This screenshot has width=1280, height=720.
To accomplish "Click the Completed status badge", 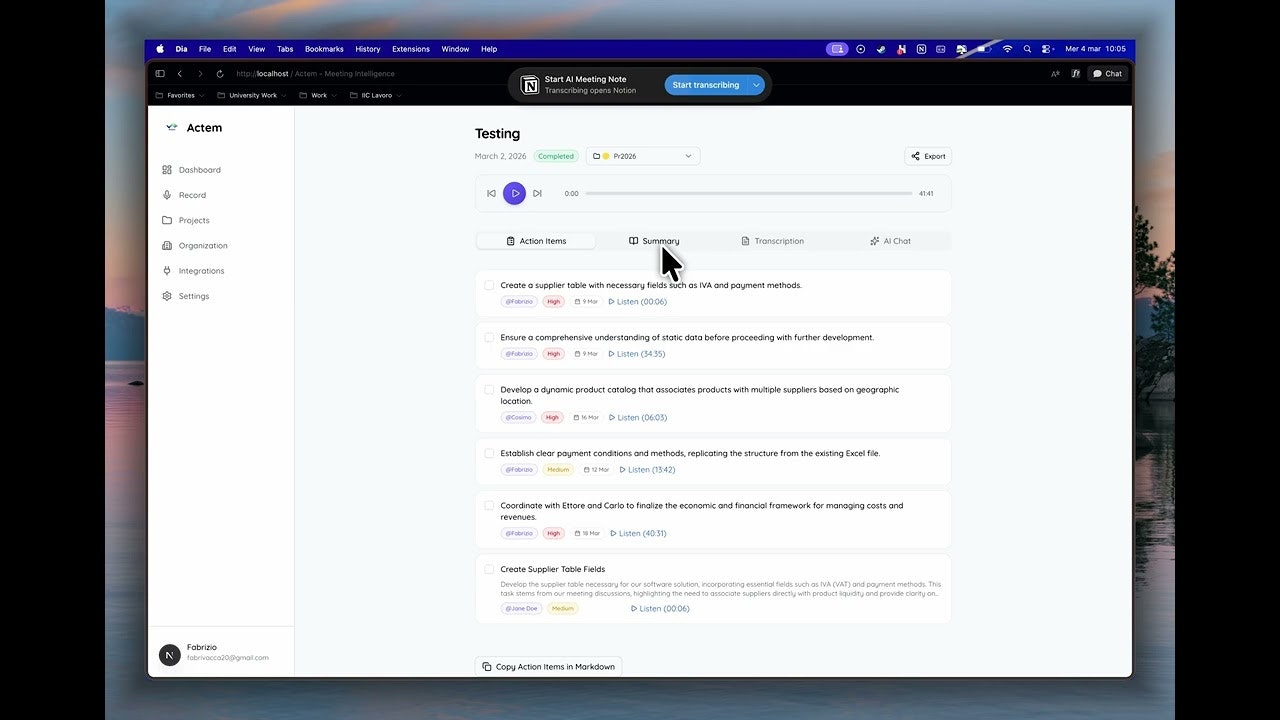I will tap(555, 156).
